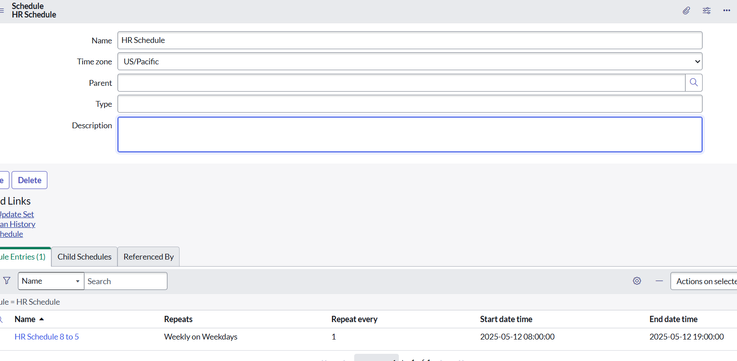Switch to the Referenced By tab

click(149, 257)
